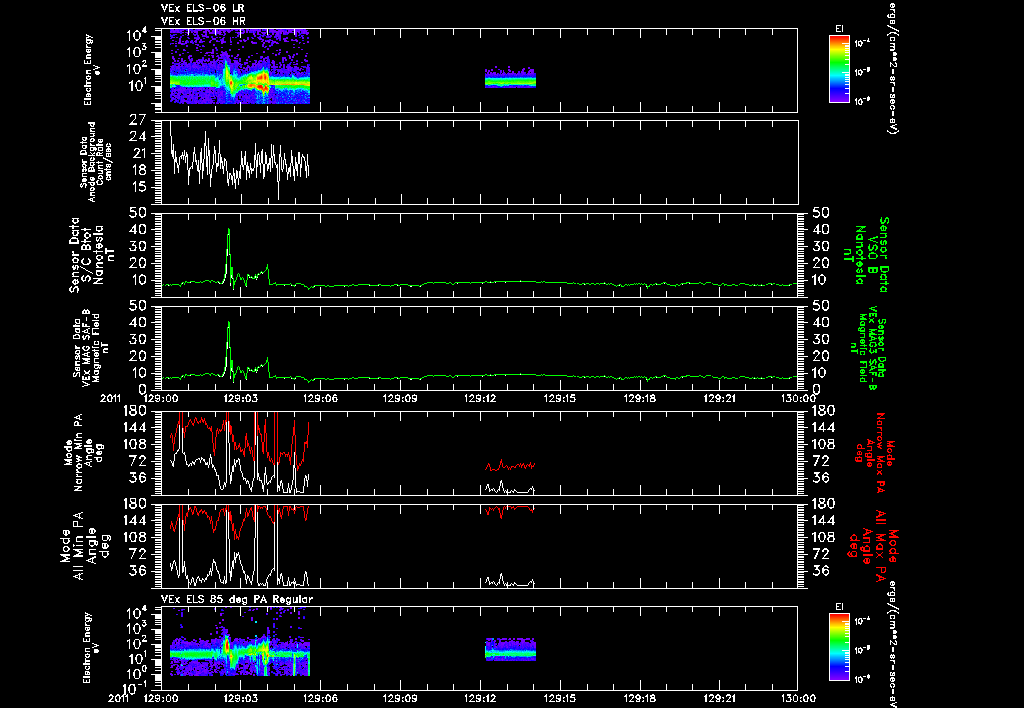This screenshot has width=1024, height=708.
Task: Click the 'Anode Background Count Rate' axis label
Action: point(97,162)
